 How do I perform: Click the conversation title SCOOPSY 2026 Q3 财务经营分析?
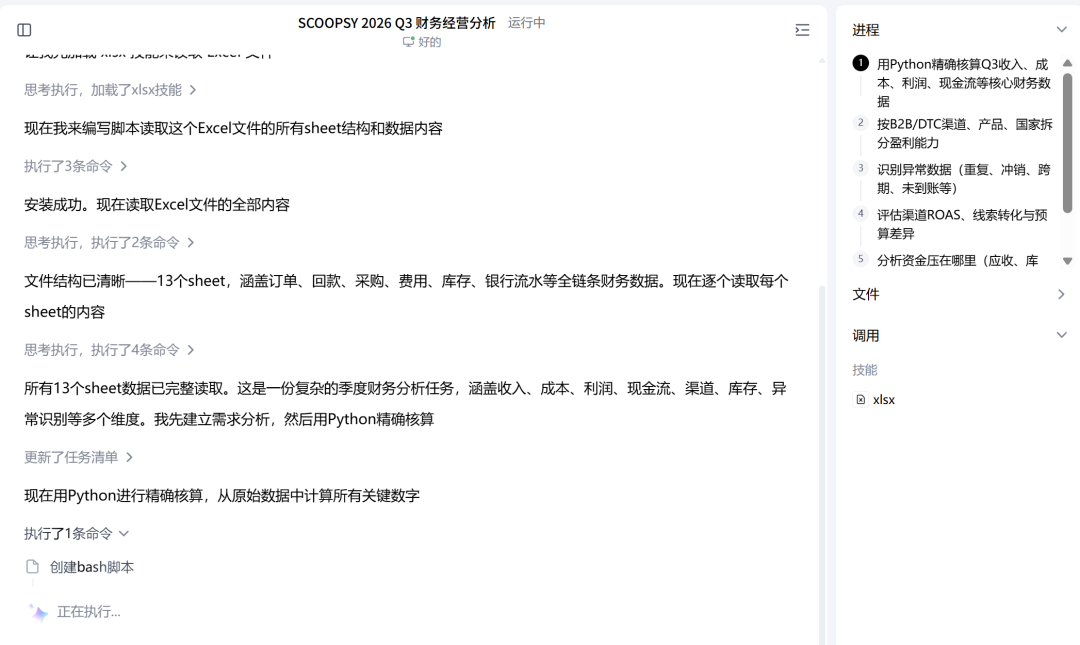coord(397,23)
